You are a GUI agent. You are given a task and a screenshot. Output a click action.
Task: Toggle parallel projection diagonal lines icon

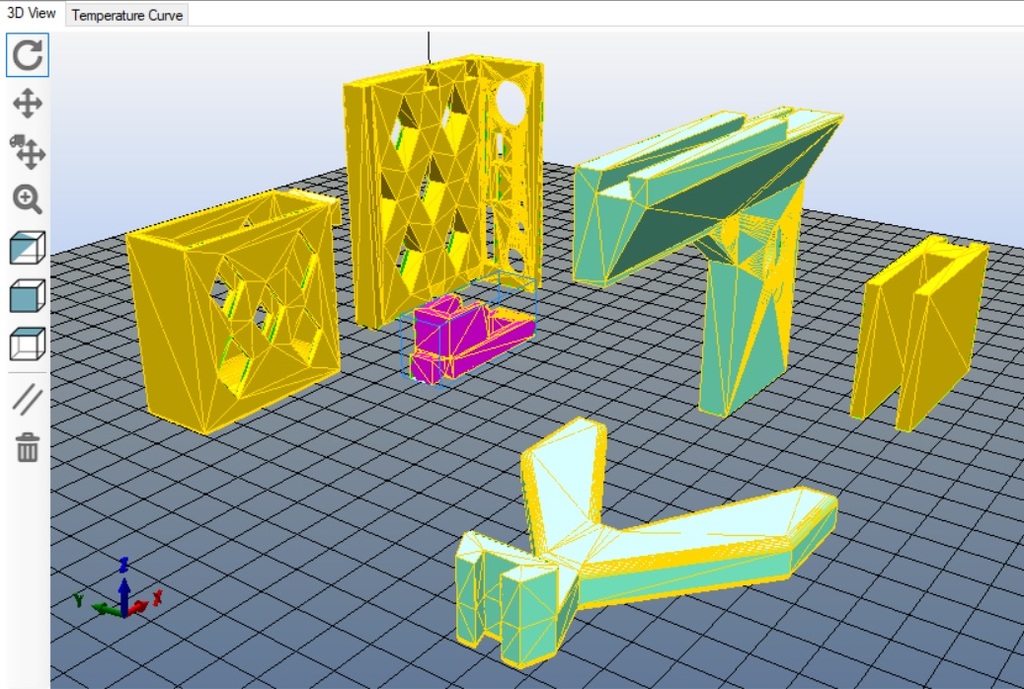click(x=27, y=400)
